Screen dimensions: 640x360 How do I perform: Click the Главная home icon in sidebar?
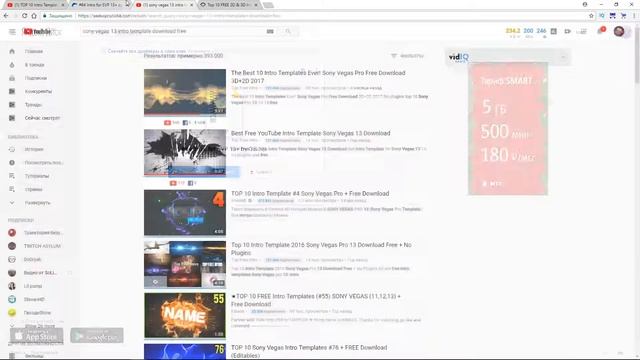click(12, 51)
